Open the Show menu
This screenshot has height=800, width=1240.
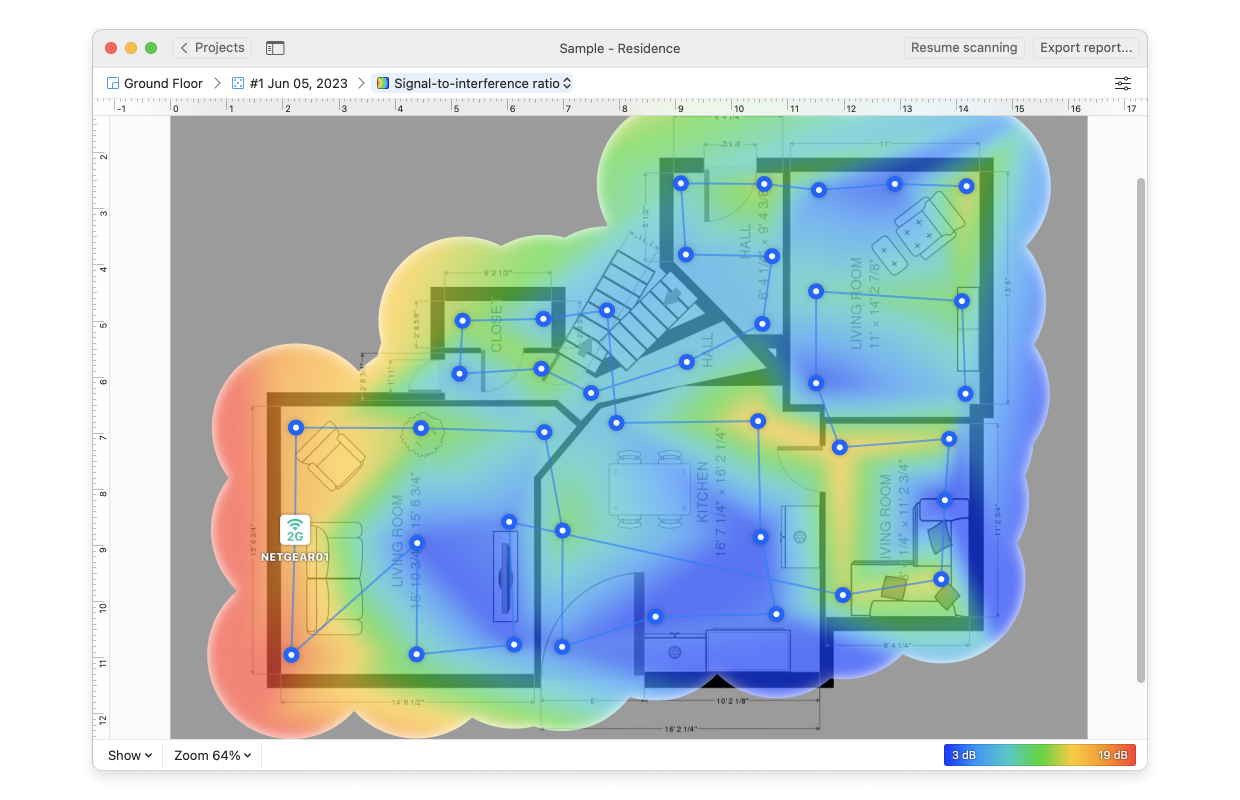point(128,755)
